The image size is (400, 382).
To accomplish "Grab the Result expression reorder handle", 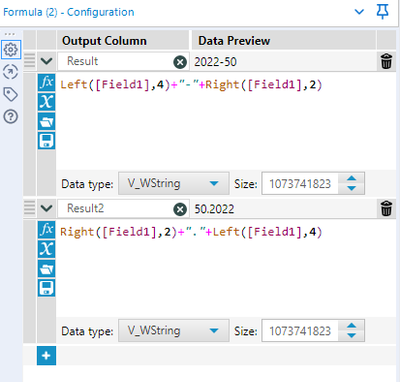I will point(30,61).
